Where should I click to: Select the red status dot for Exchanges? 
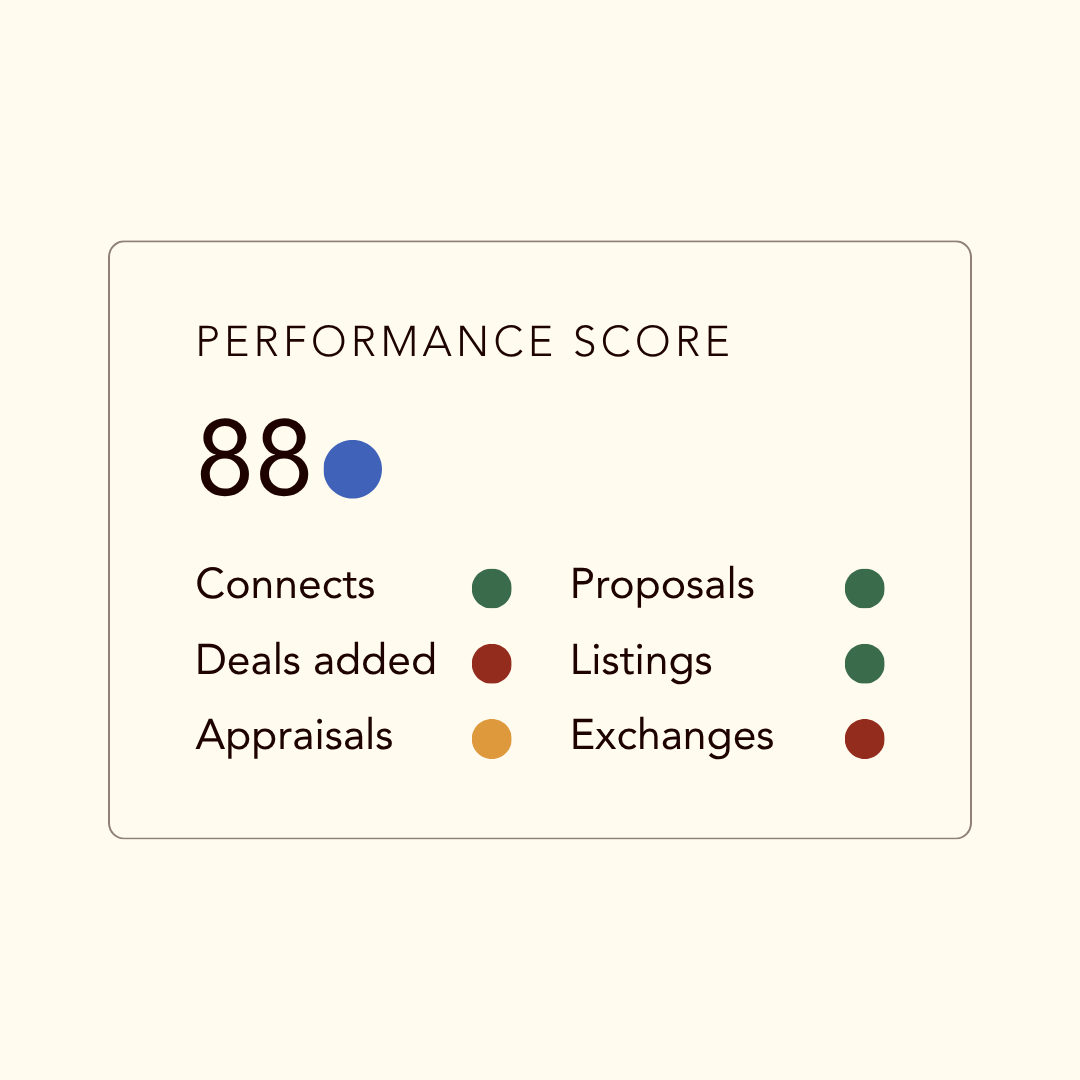(x=864, y=739)
